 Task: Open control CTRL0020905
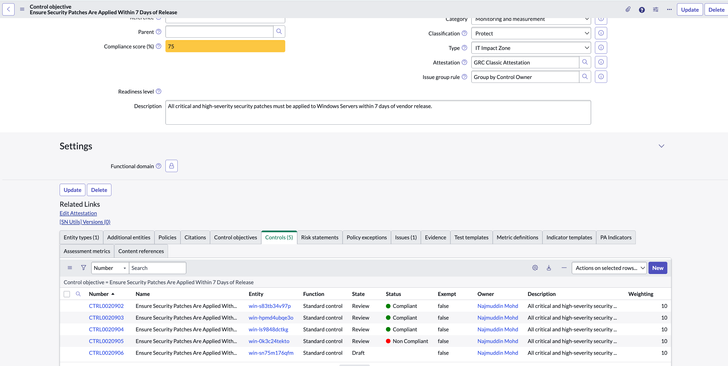click(x=106, y=341)
